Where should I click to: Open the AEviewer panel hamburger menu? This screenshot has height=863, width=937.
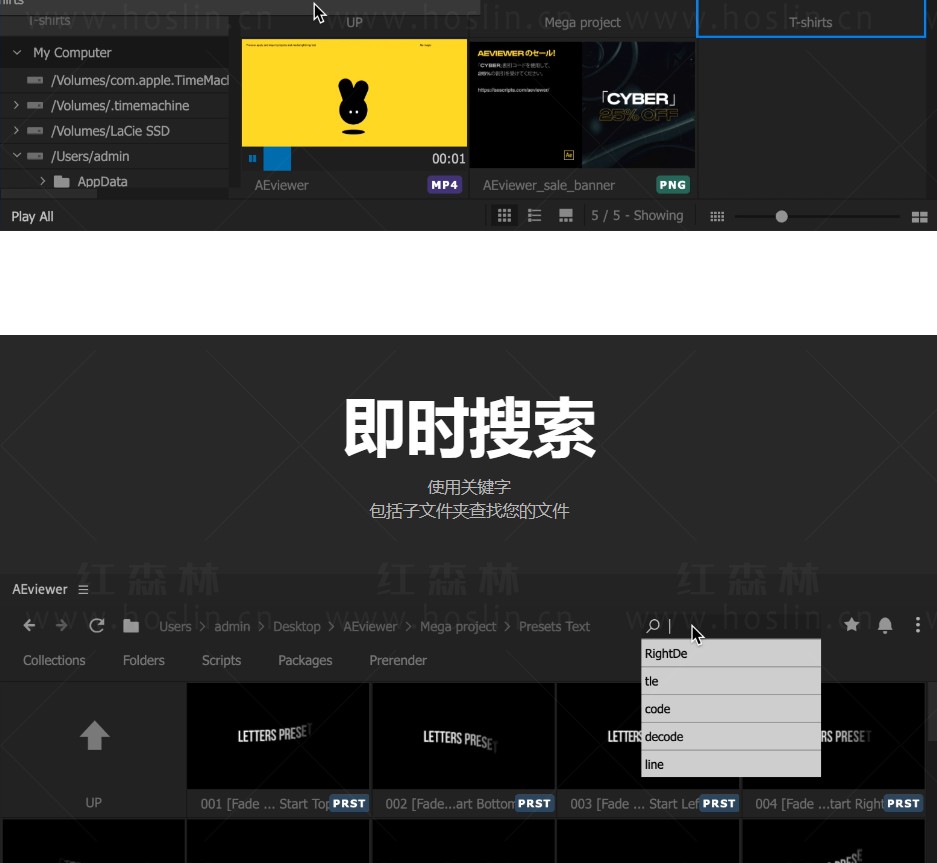[83, 590]
